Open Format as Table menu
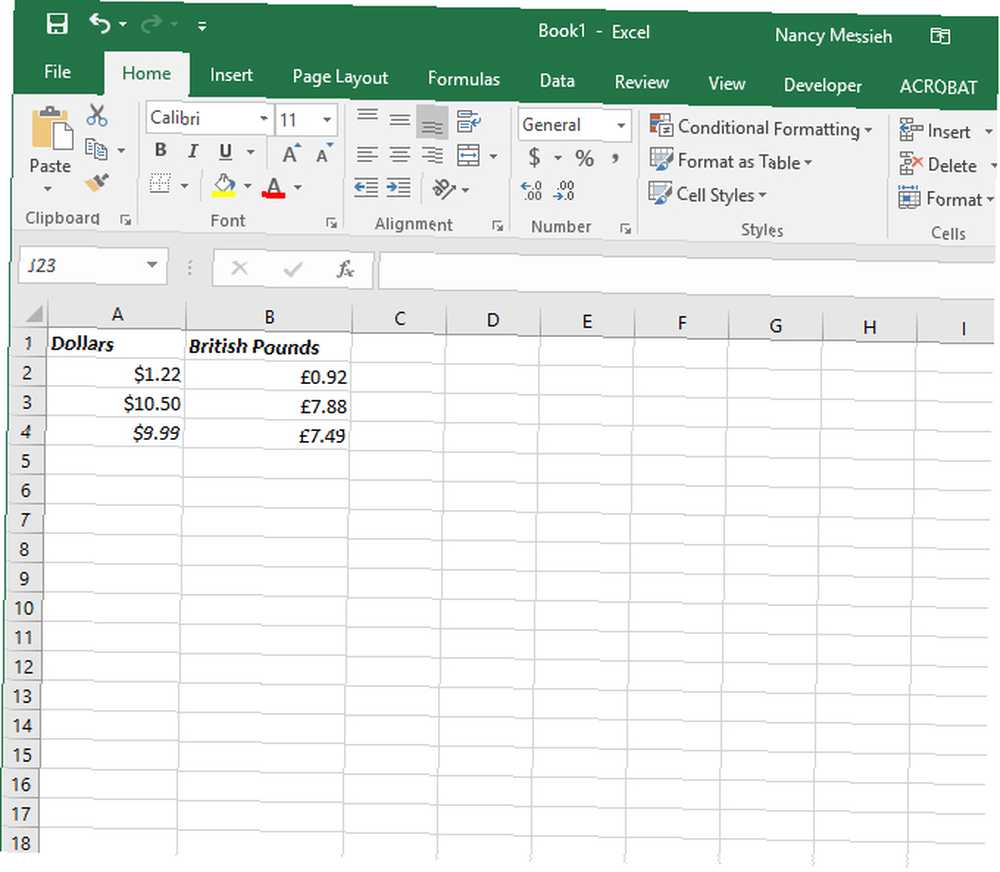1000x872 pixels. 731,160
